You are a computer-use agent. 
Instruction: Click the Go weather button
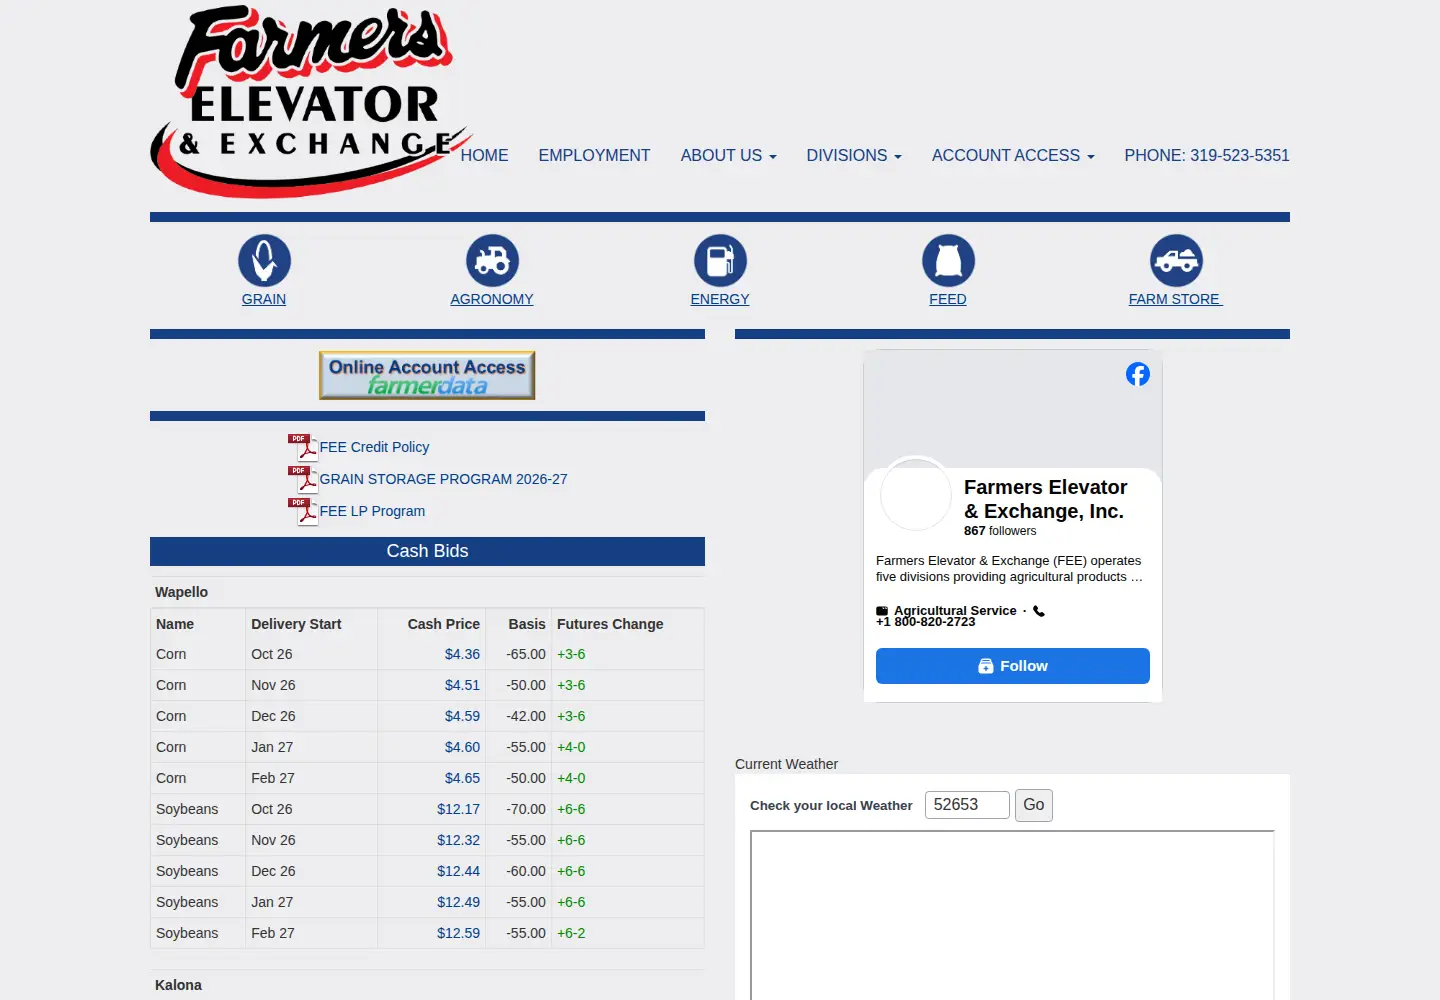point(1034,805)
